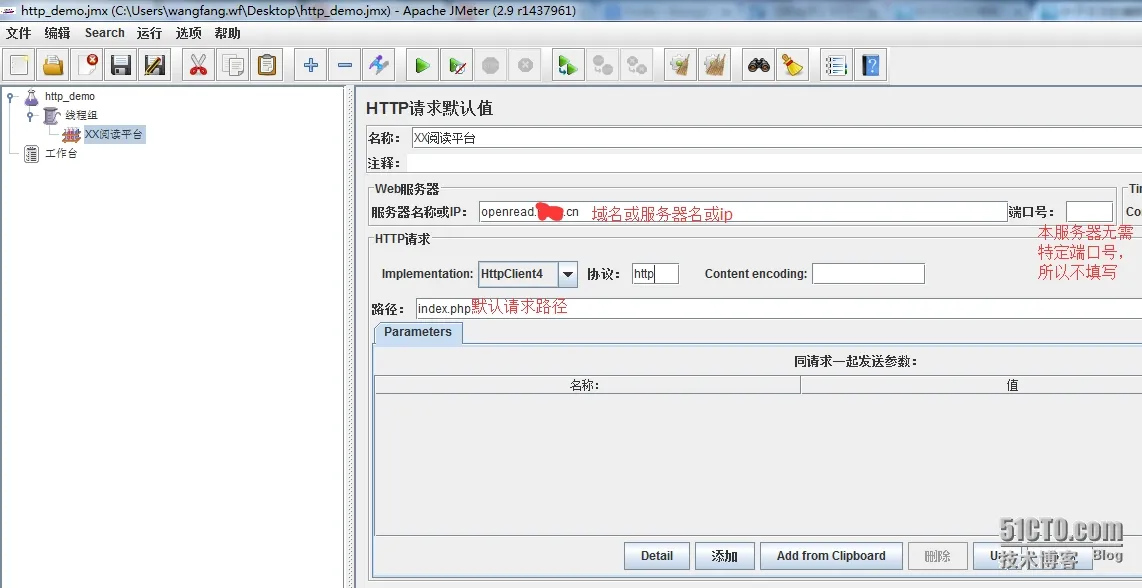The image size is (1142, 588).
Task: Select 工作台 in the tree
Action: 61,154
